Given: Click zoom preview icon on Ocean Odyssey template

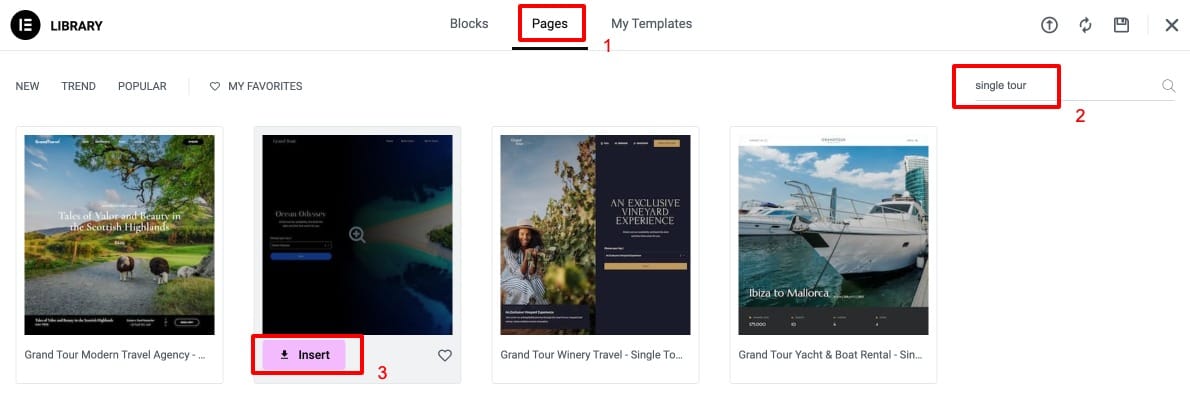Looking at the screenshot, I should (357, 235).
